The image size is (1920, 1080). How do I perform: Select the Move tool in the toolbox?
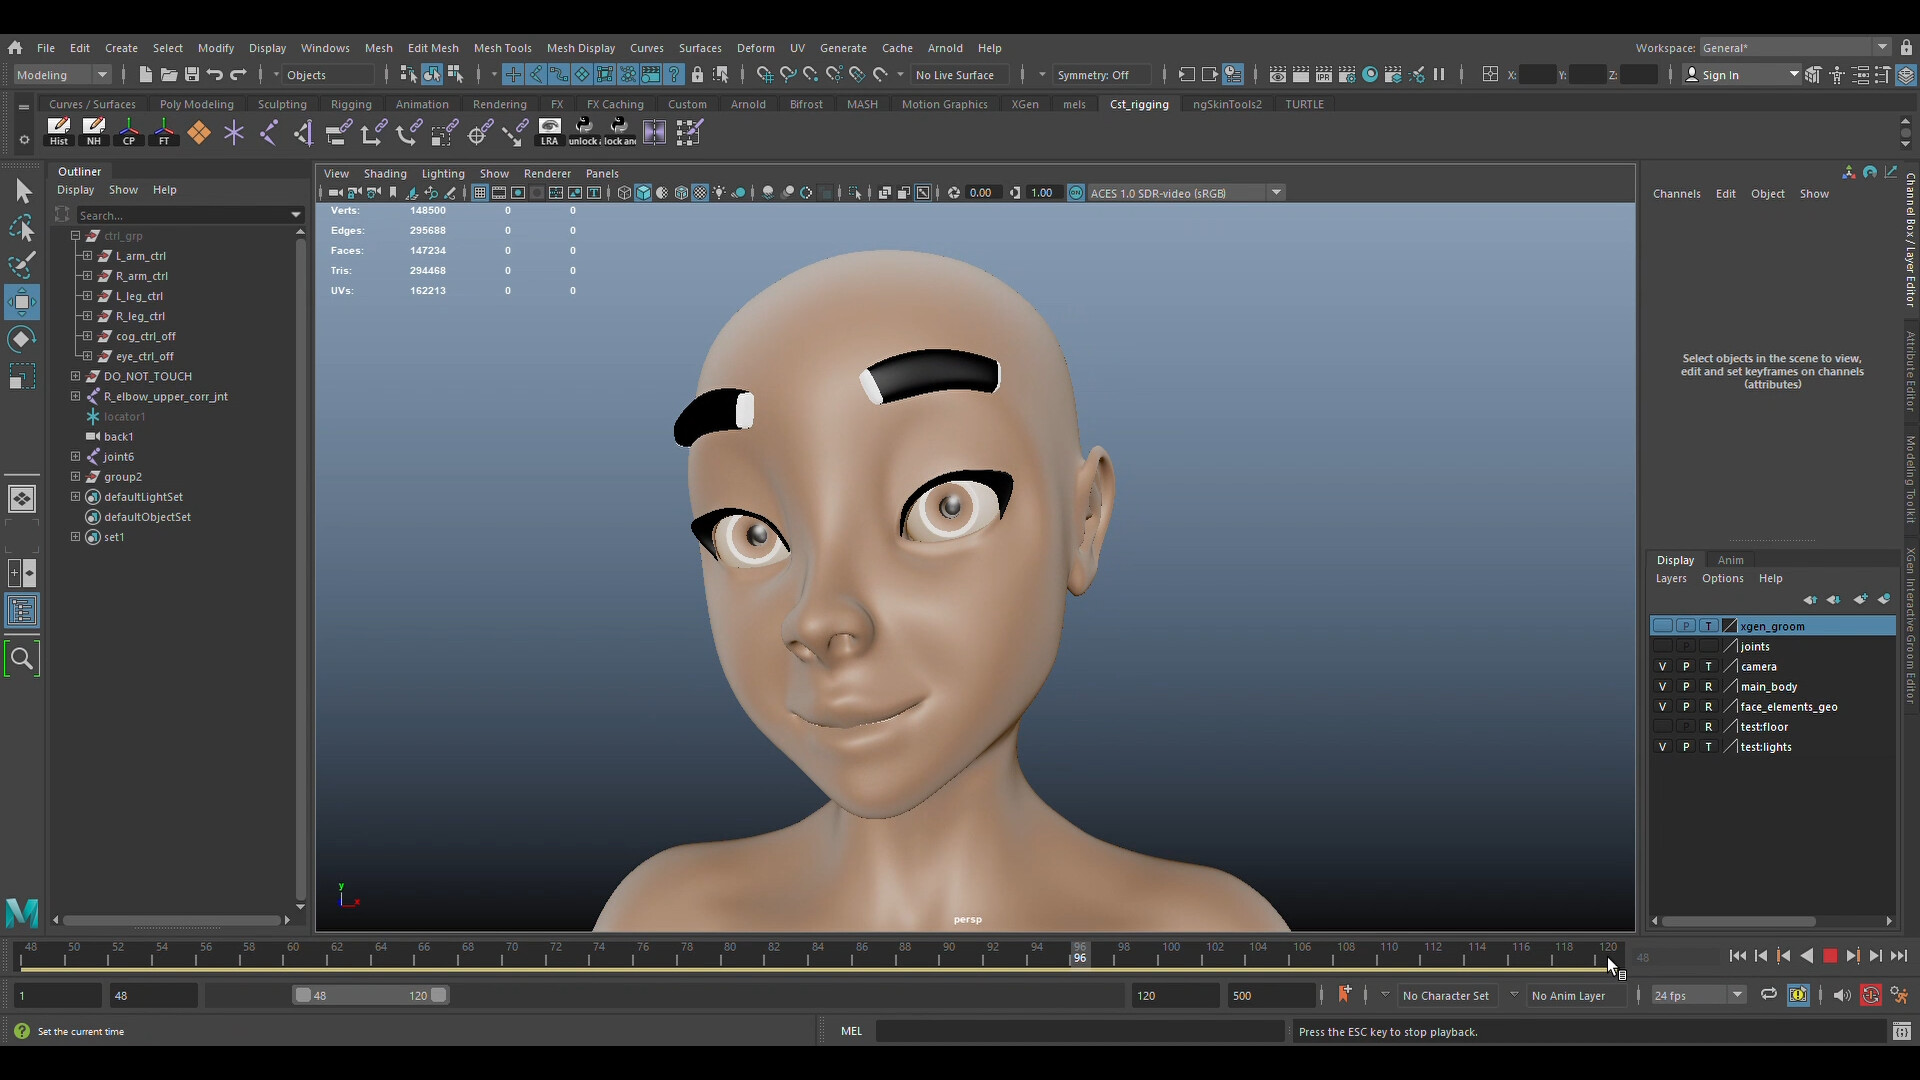[21, 301]
